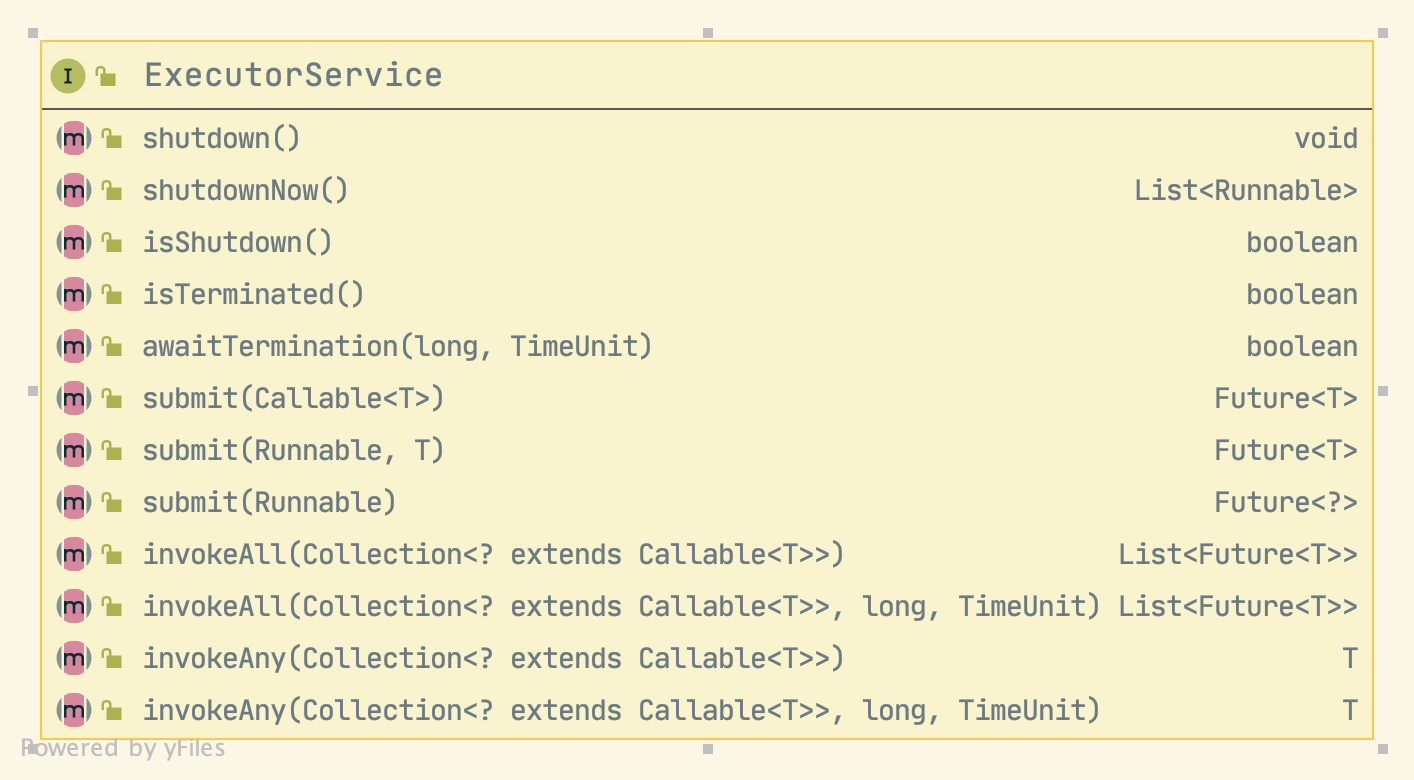Image resolution: width=1414 pixels, height=780 pixels.
Task: Click the method icon for isShutdown()
Action: click(73, 243)
